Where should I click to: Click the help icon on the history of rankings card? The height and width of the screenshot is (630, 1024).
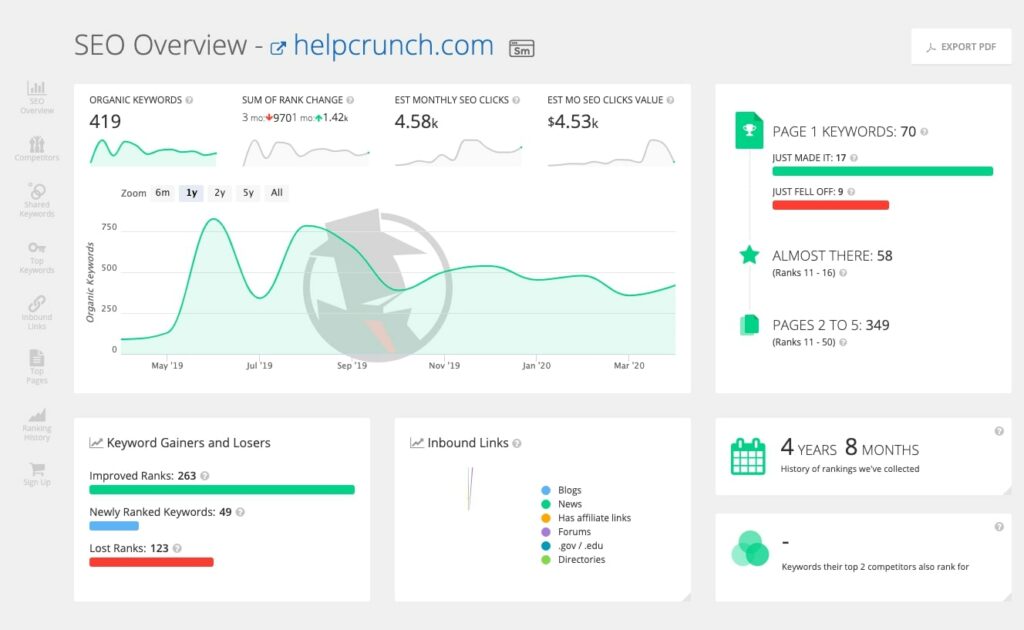point(999,431)
